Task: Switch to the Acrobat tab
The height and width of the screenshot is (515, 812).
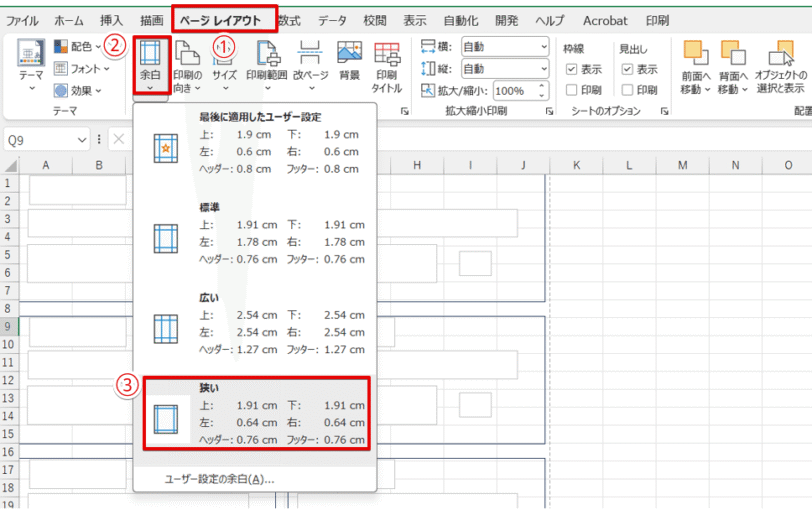Action: pyautogui.click(x=605, y=21)
